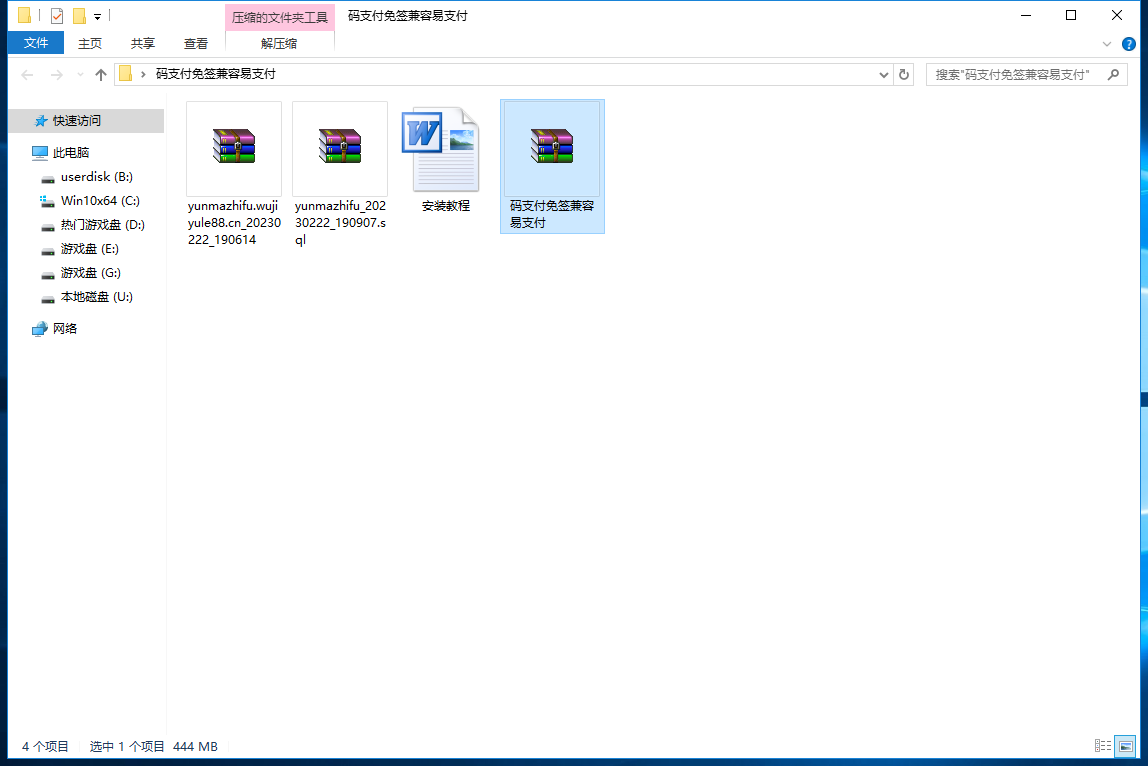Image resolution: width=1148 pixels, height=766 pixels.
Task: Switch to large icons view in status bar
Action: pyautogui.click(x=1126, y=746)
